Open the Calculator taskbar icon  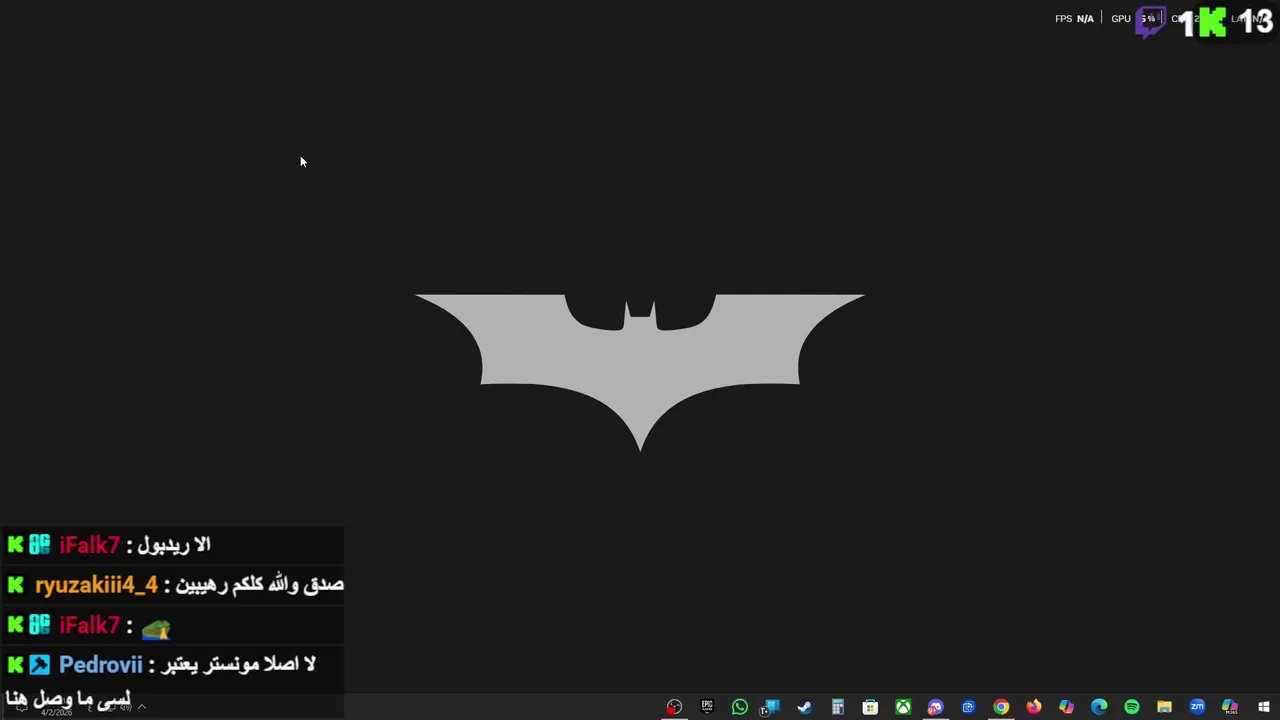(838, 707)
